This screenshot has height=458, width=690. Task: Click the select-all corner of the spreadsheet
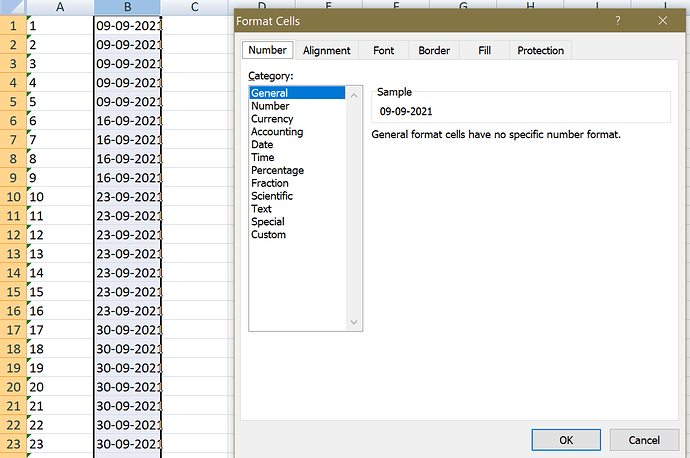pos(13,7)
